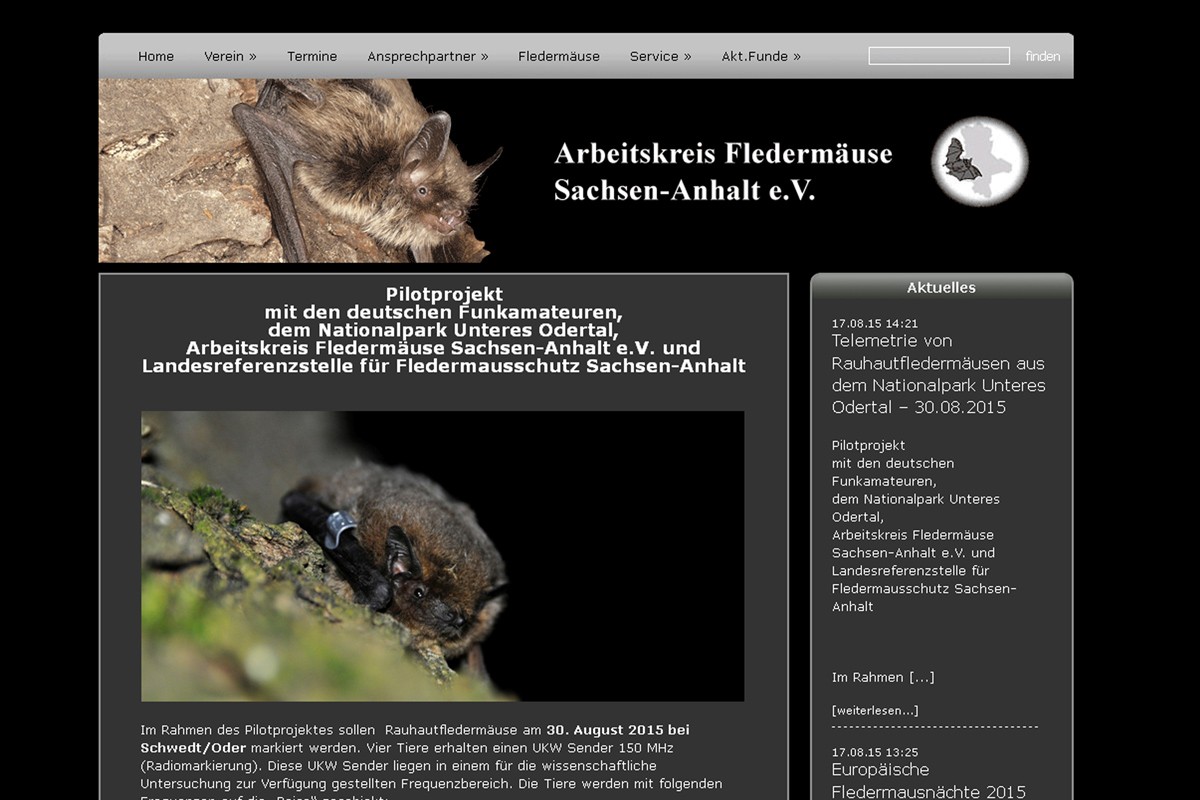
Task: Open the Home menu item
Action: 156,57
